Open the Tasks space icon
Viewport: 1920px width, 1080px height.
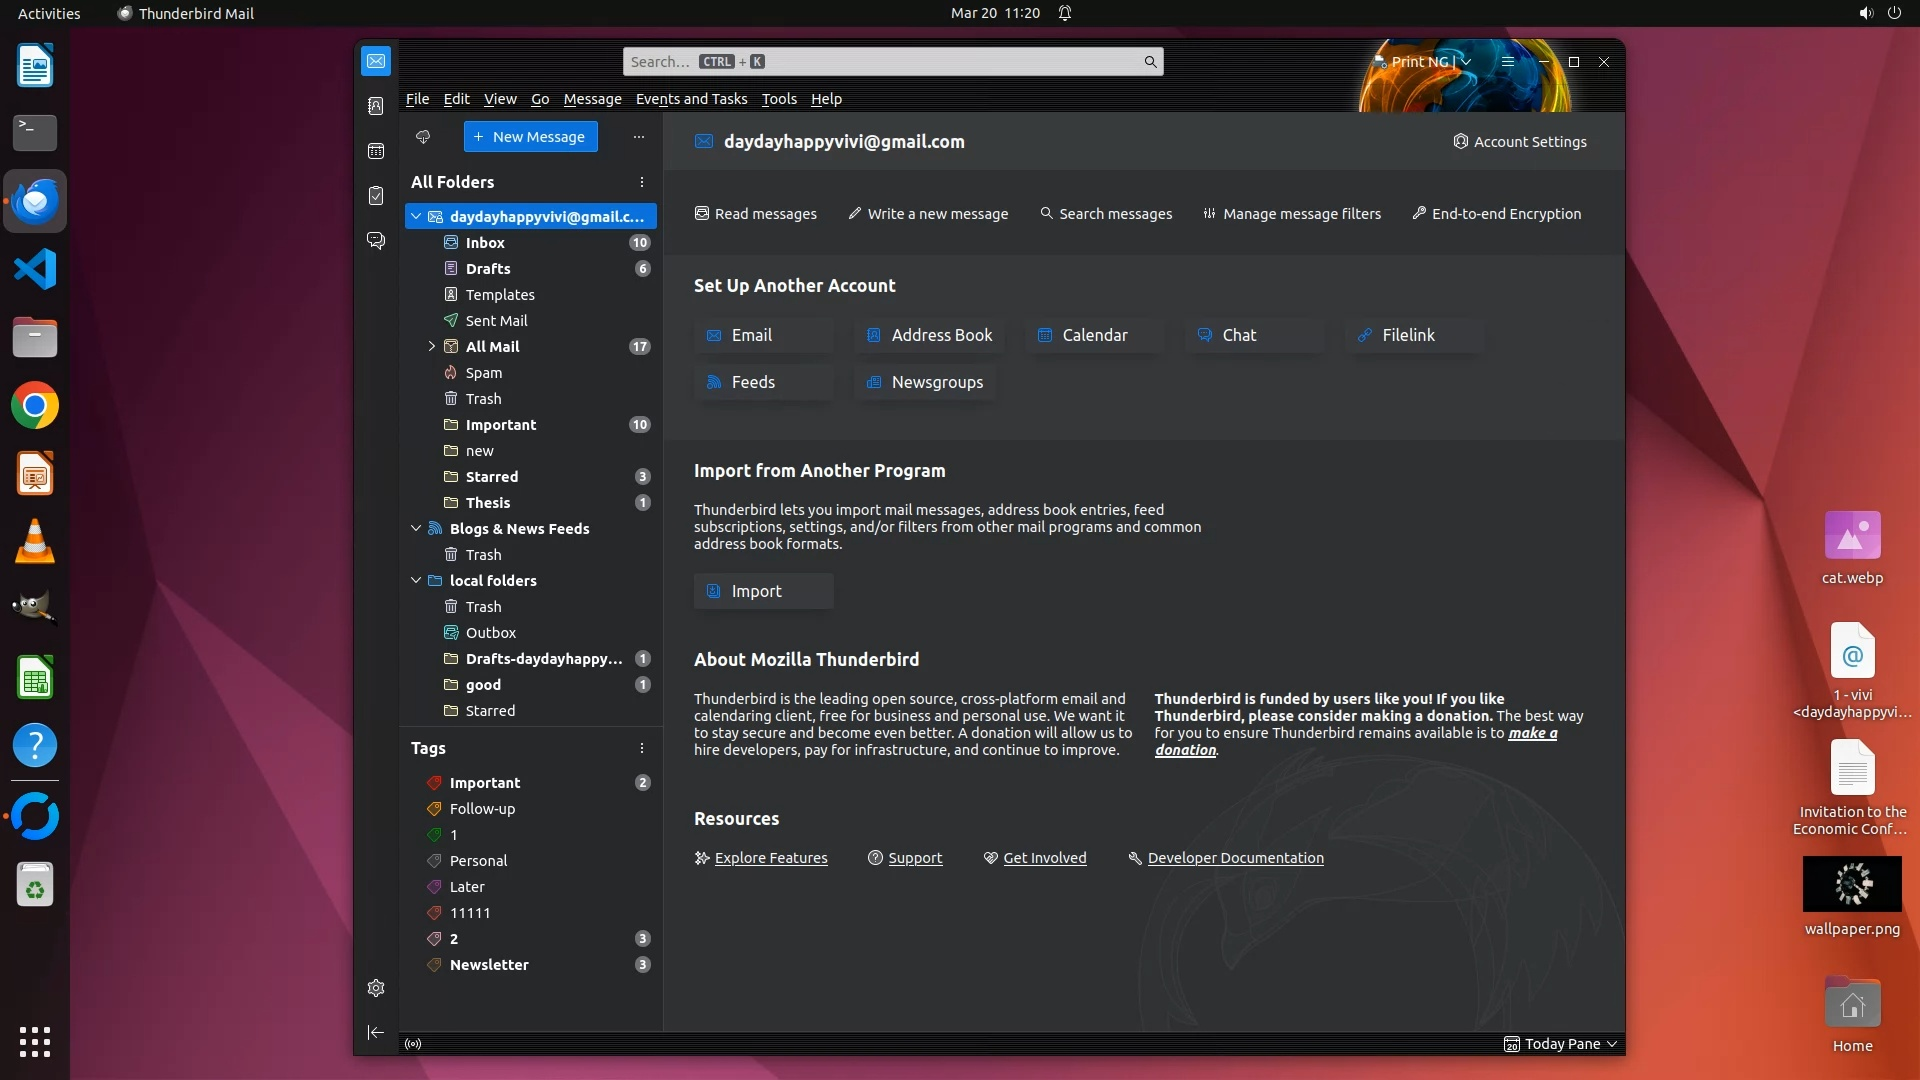[376, 196]
